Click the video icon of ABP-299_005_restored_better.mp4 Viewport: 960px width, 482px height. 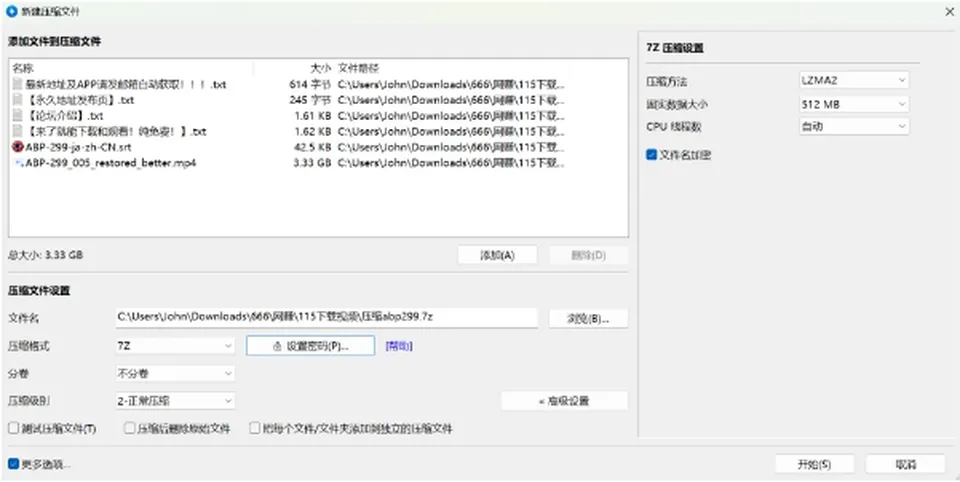click(x=18, y=163)
